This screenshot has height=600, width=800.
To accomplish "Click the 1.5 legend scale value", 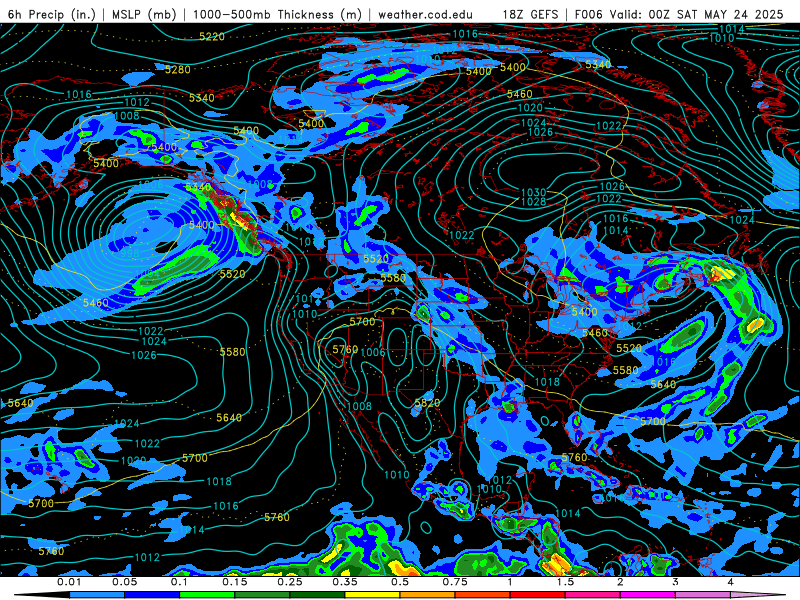I will coord(565,582).
